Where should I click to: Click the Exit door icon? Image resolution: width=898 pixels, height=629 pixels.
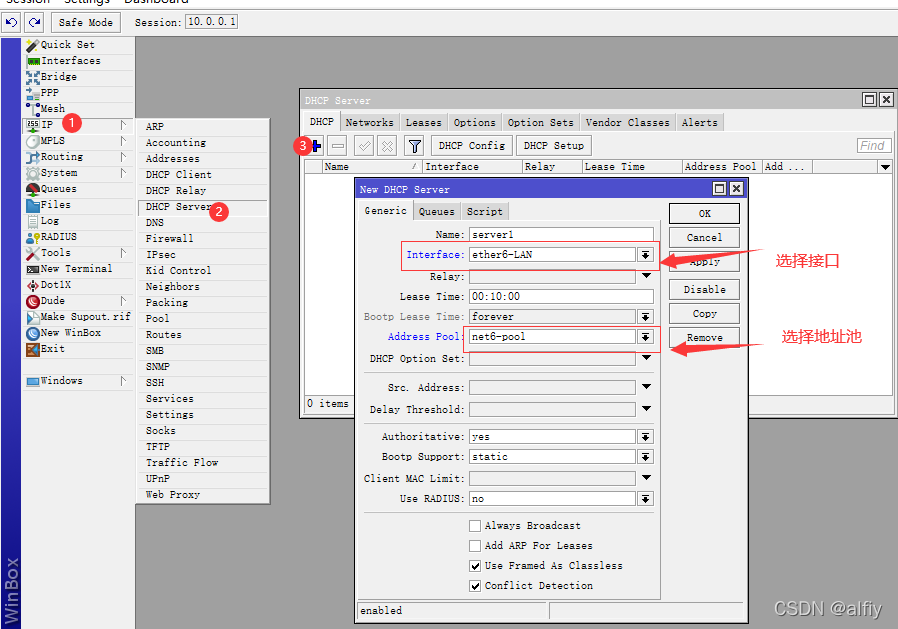[33, 349]
